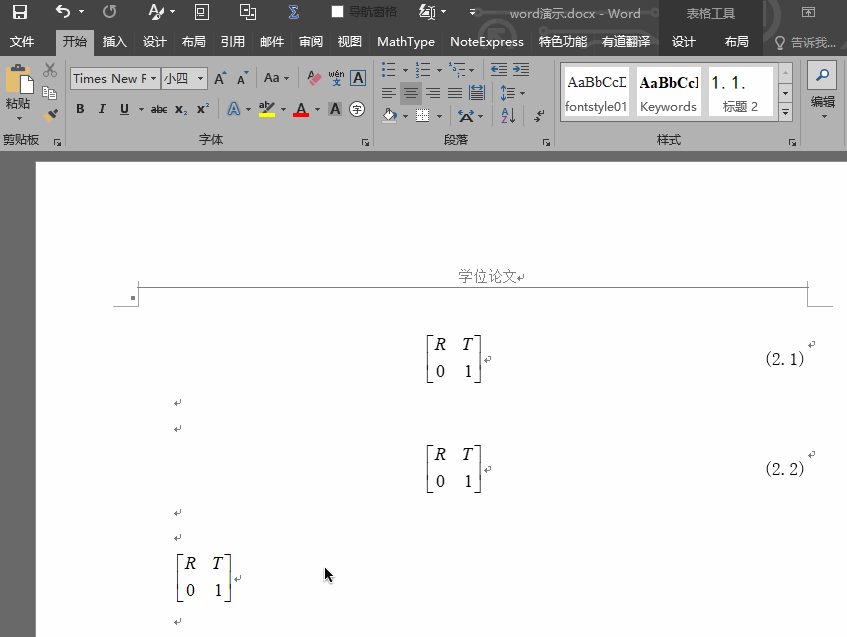The height and width of the screenshot is (637, 847).
Task: Click the distributed alignment icon
Action: coord(477,93)
